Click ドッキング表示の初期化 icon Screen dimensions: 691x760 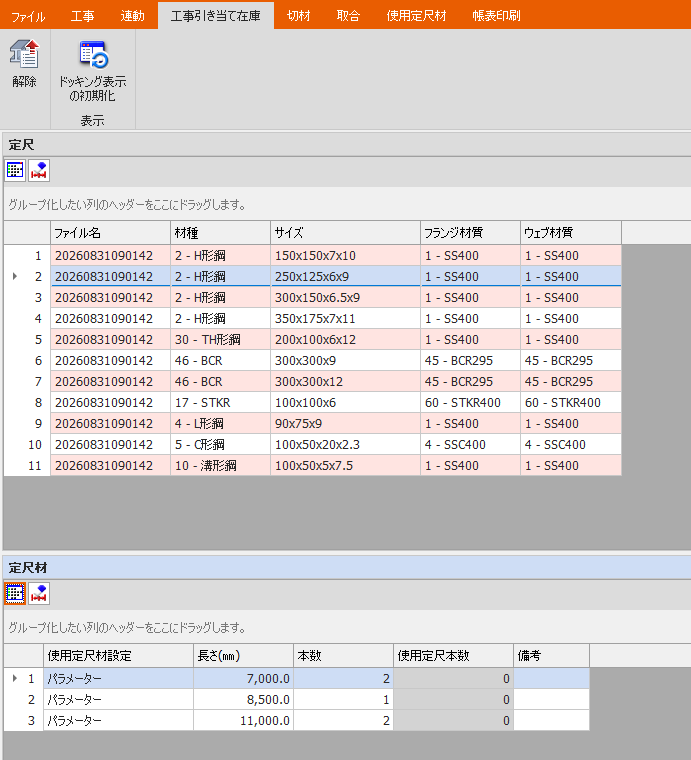(93, 54)
